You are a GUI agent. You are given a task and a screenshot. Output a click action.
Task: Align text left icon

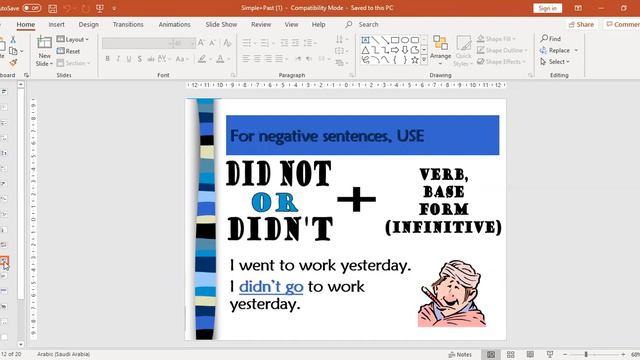pos(246,59)
